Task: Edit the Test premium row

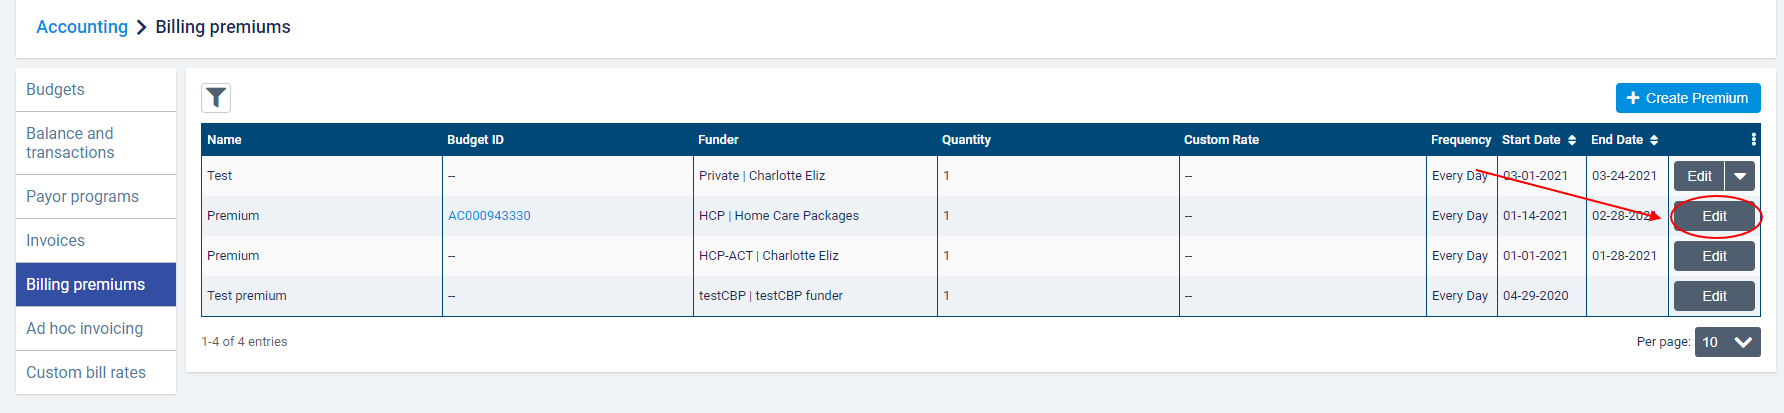Action: pos(1714,296)
